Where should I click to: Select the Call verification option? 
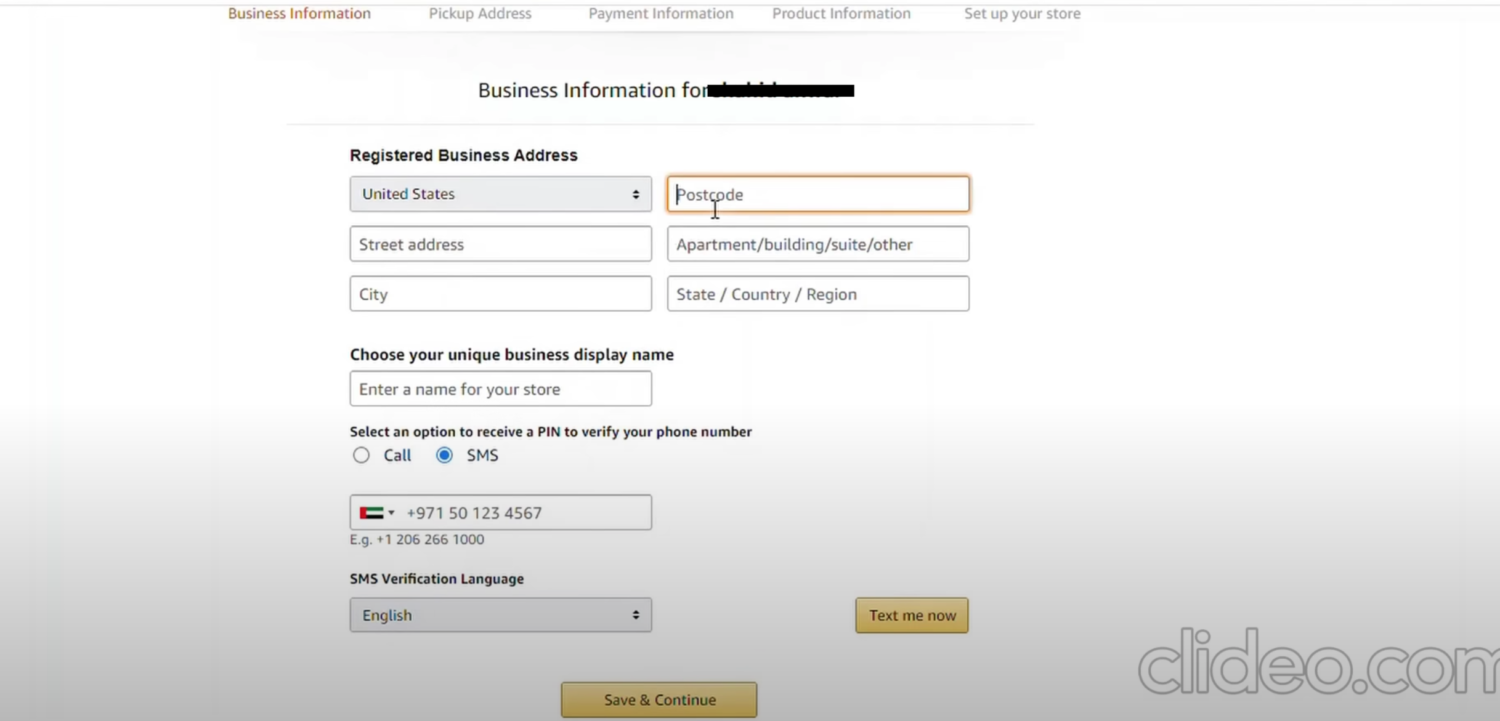pos(361,455)
